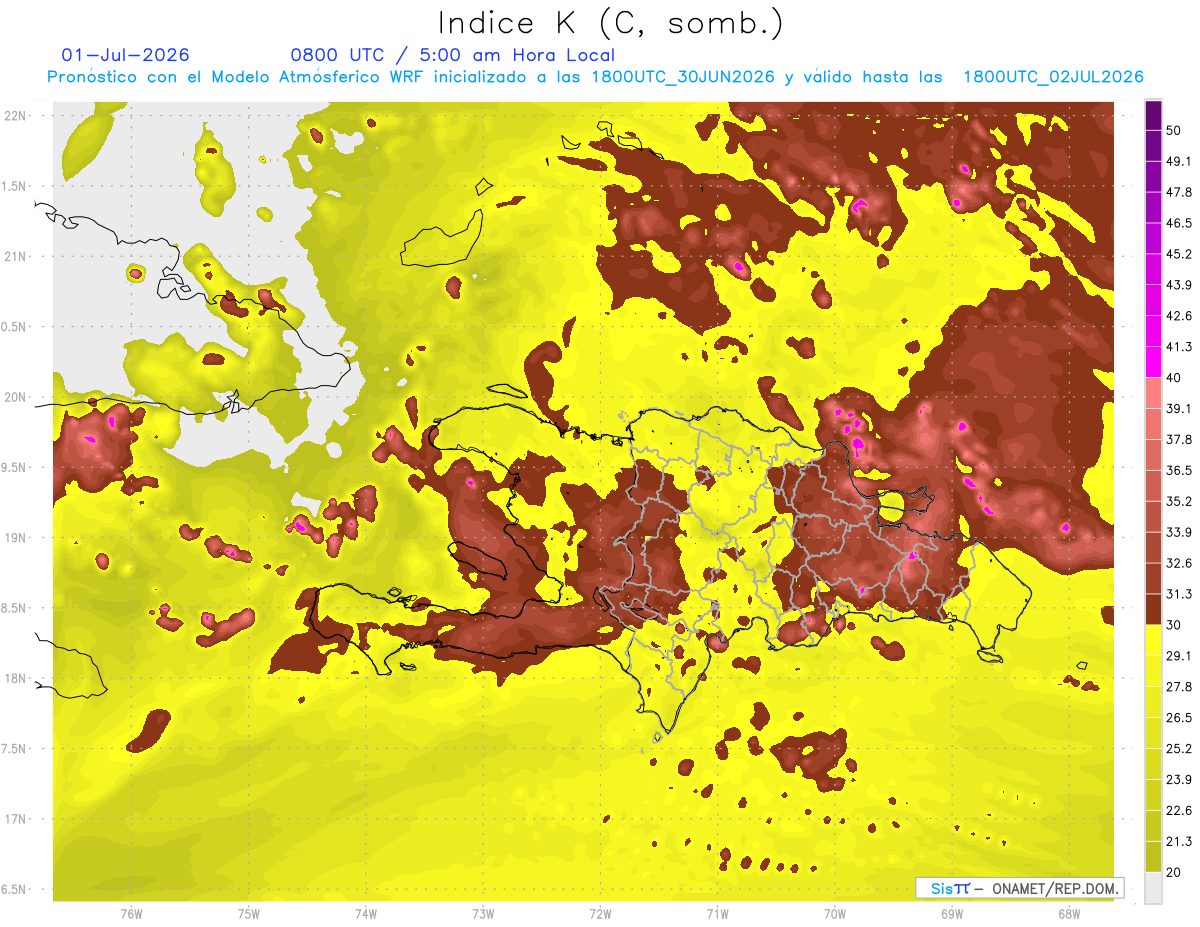
Task: Click the 71W longitude label
Action: click(717, 913)
